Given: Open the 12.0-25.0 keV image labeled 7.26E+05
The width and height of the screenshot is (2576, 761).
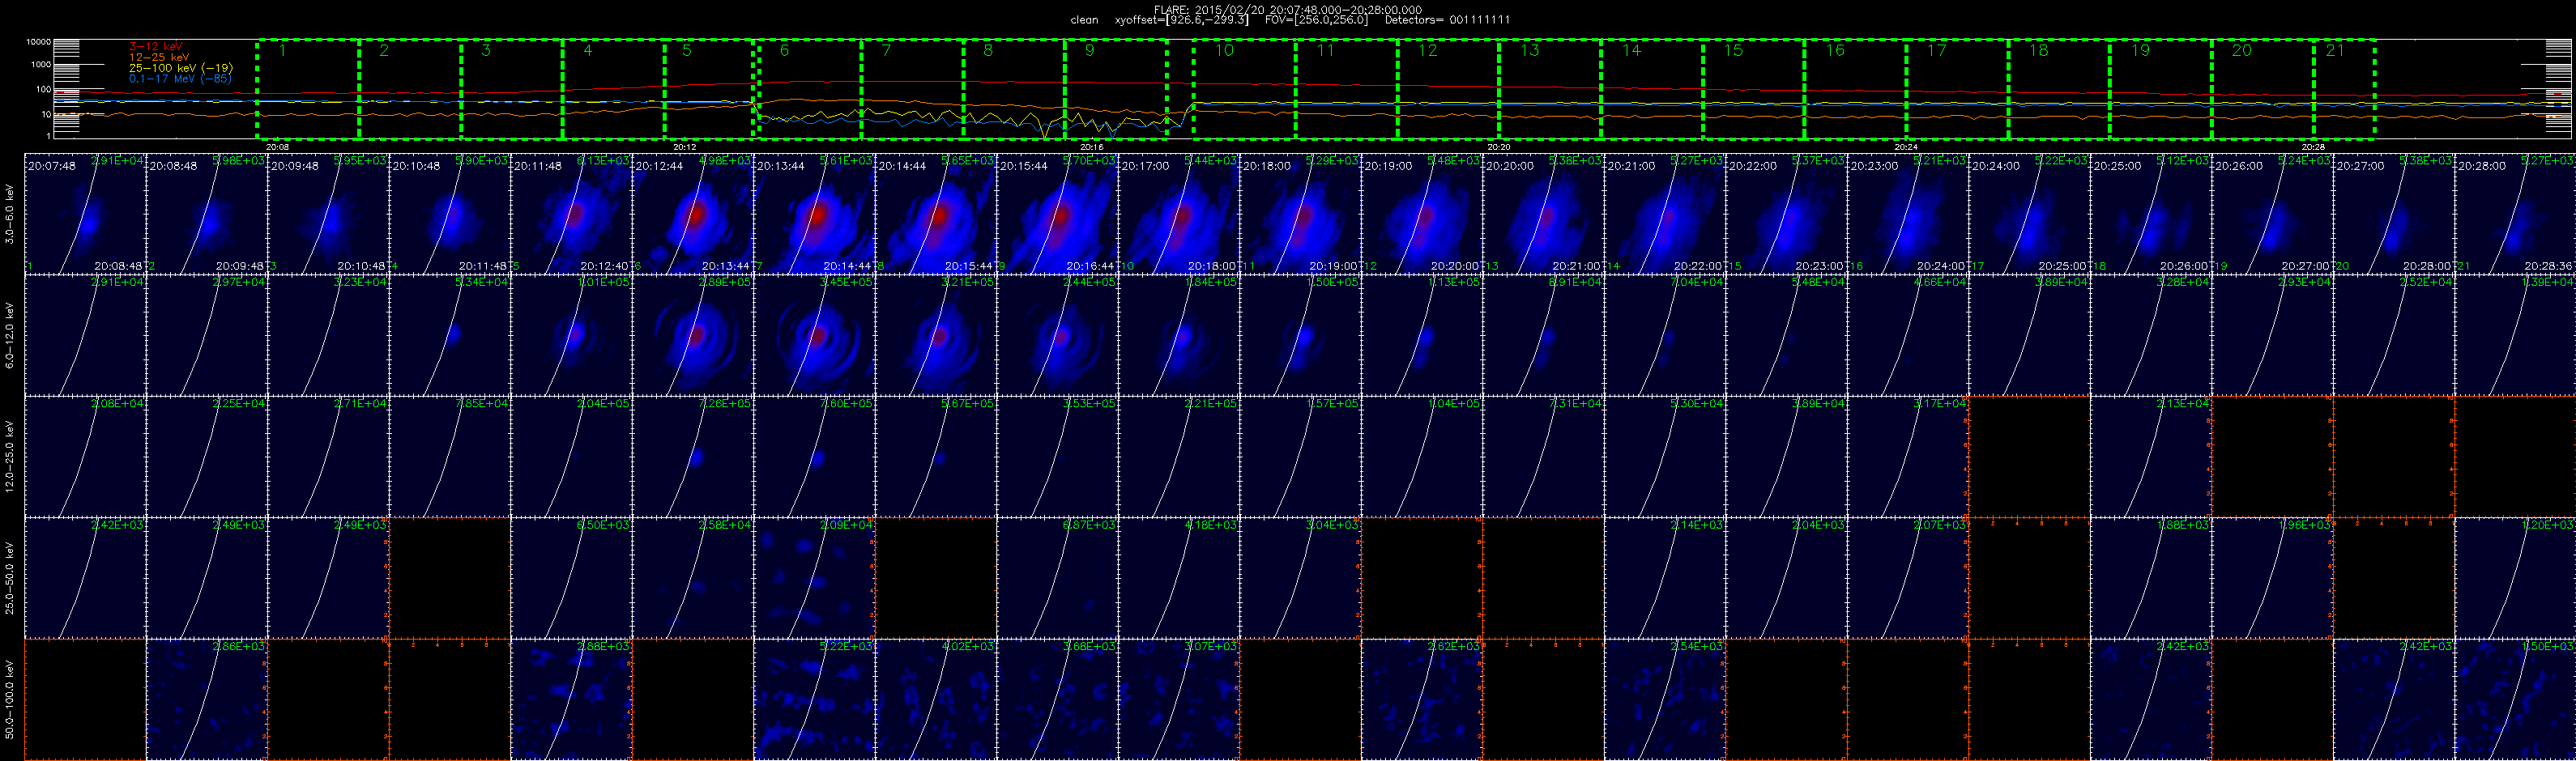Looking at the screenshot, I should (693, 456).
